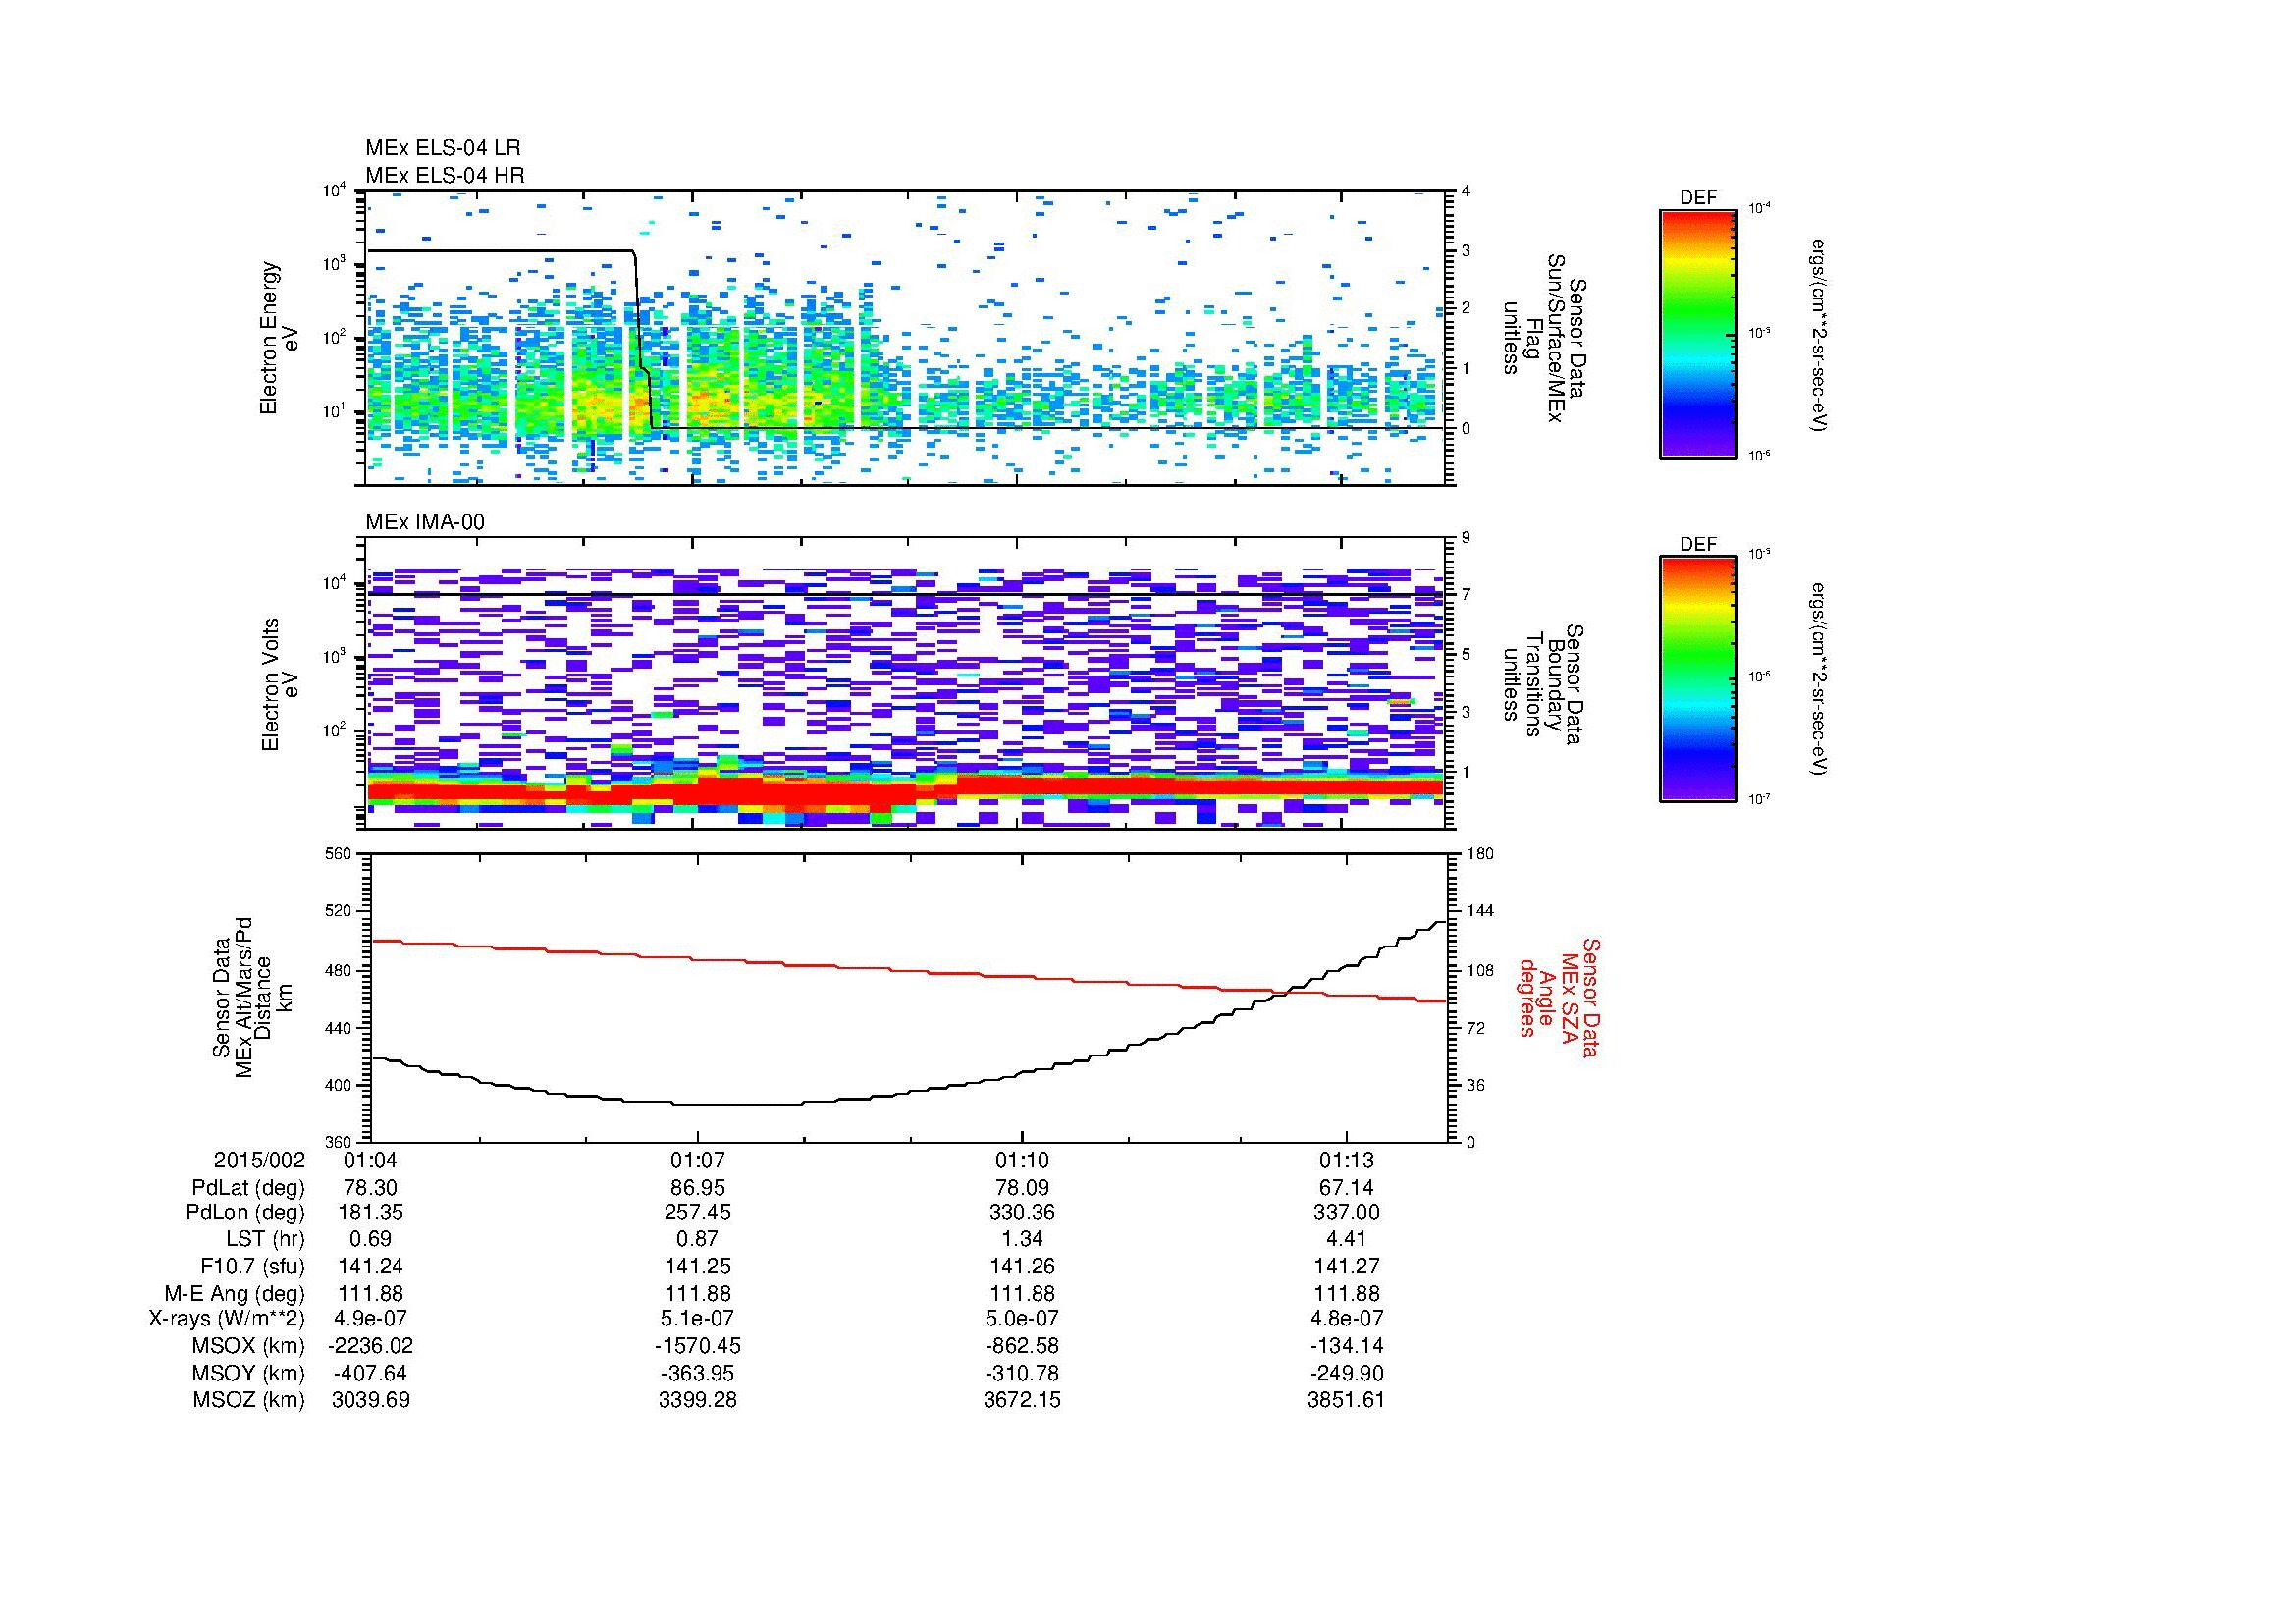2296x1623 pixels.
Task: Click the 'PdLat (deg)' row label
Action: click(248, 1188)
